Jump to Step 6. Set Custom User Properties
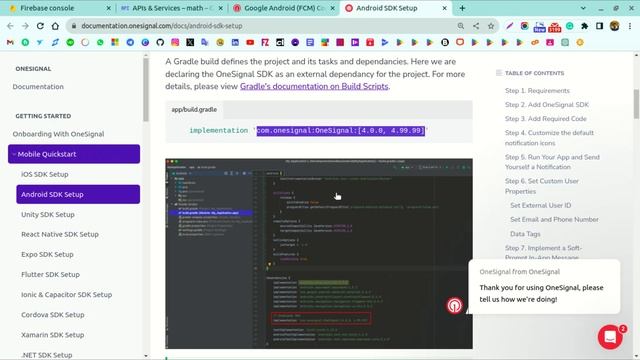640x360 pixels. (x=542, y=186)
